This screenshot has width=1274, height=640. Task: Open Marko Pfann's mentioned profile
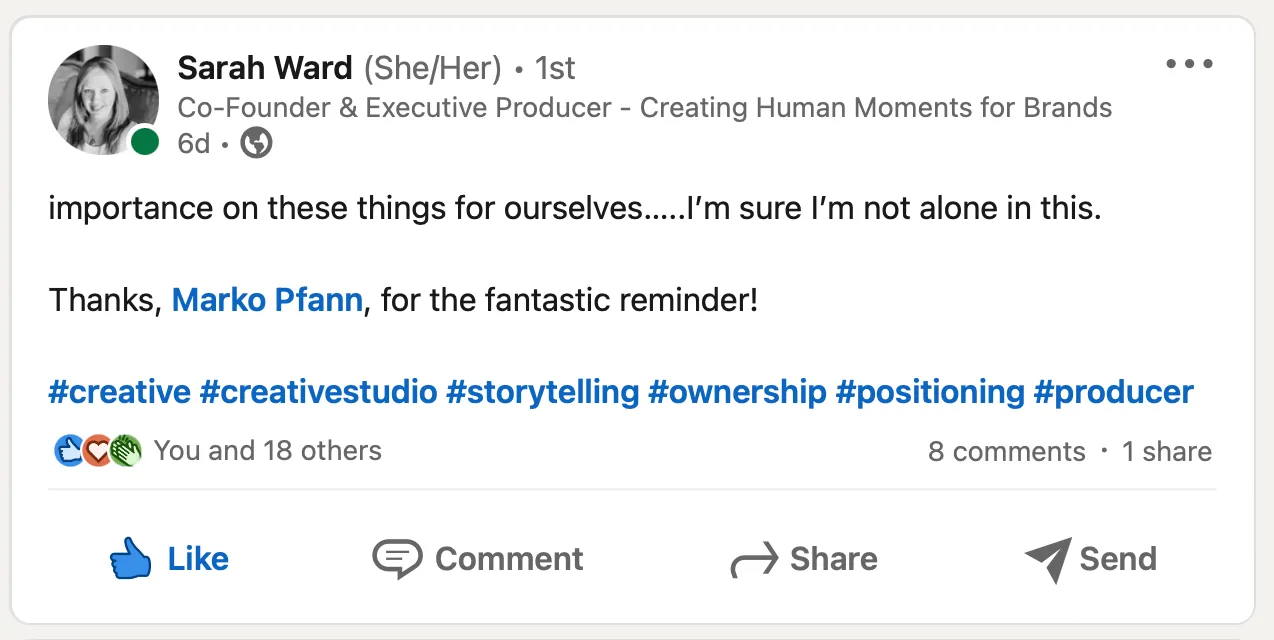coord(267,300)
